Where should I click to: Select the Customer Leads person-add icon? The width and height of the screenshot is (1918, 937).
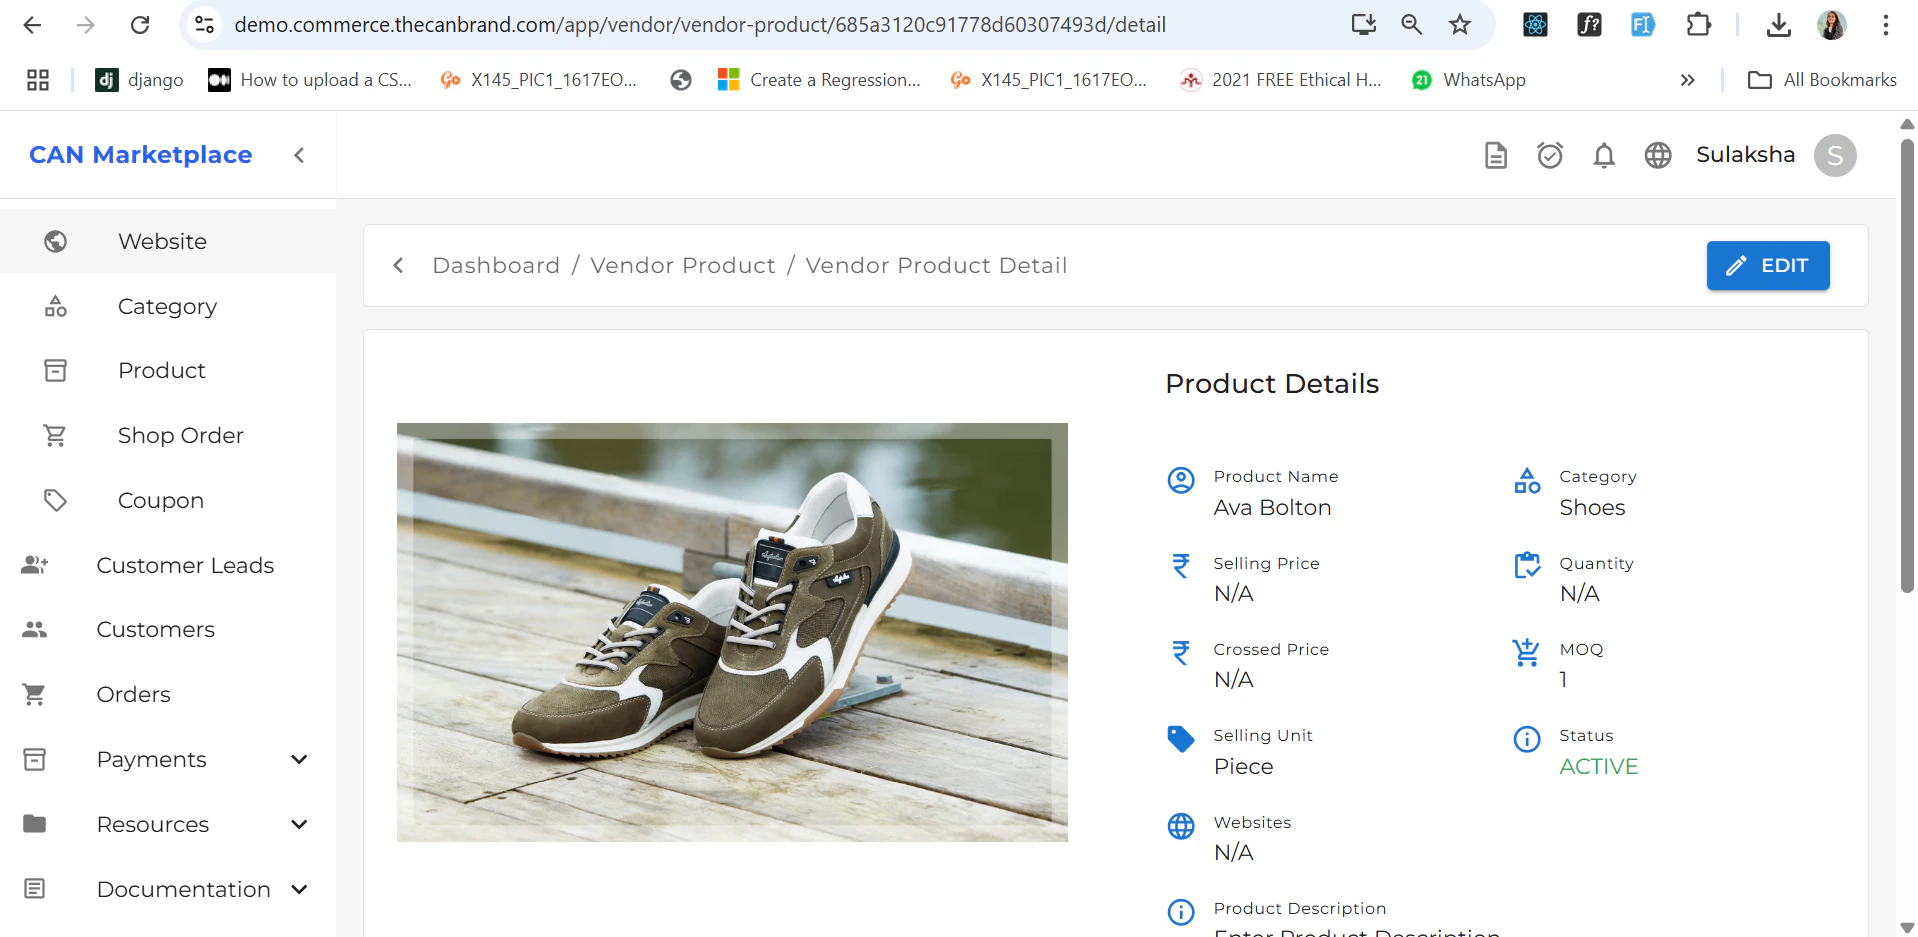(x=34, y=564)
